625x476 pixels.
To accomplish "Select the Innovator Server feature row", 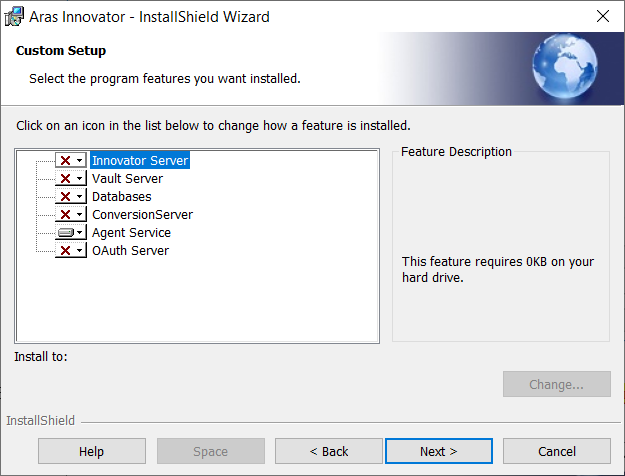I will tap(140, 160).
